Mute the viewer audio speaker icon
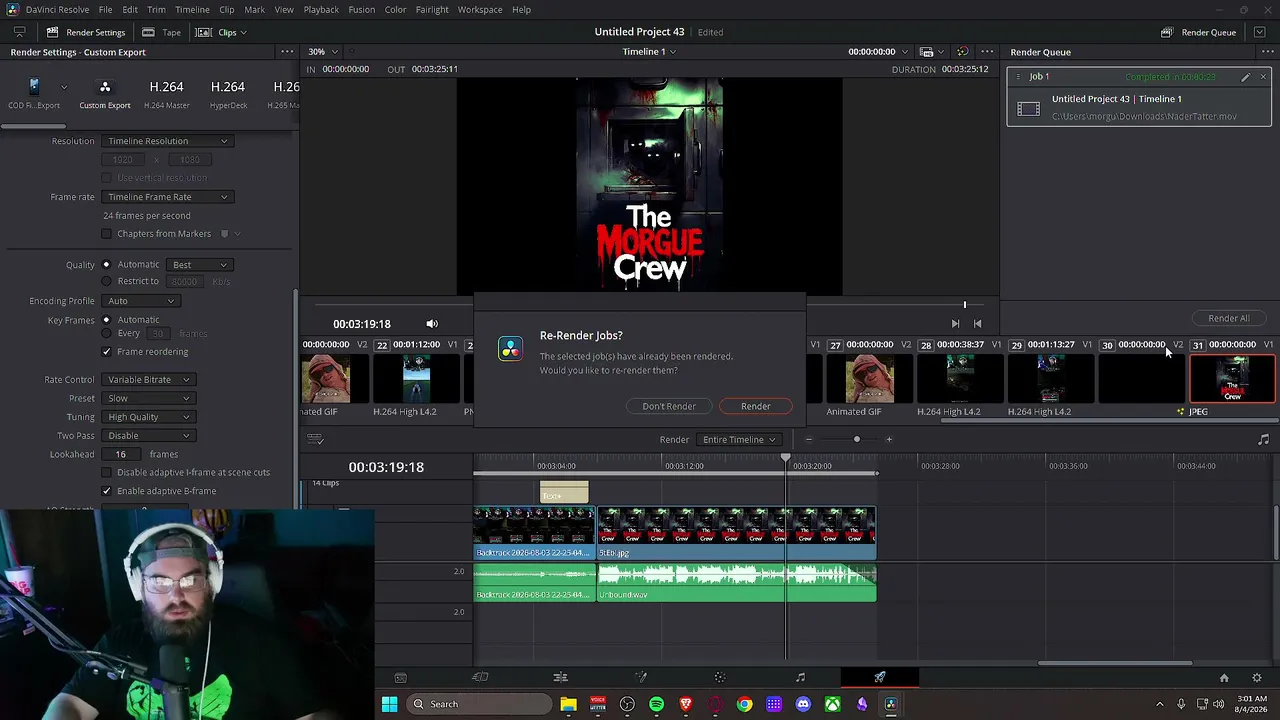 432,324
